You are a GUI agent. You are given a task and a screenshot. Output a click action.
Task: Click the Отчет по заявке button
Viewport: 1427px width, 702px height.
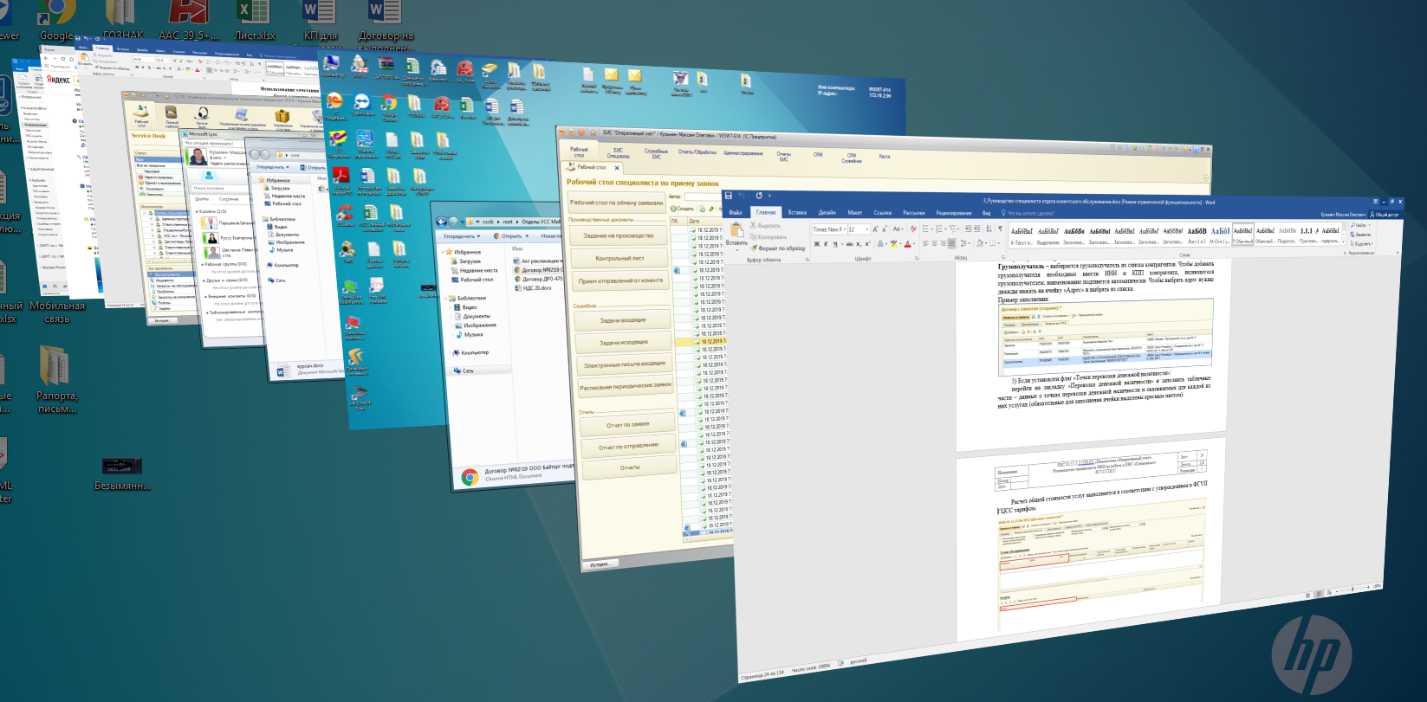627,423
